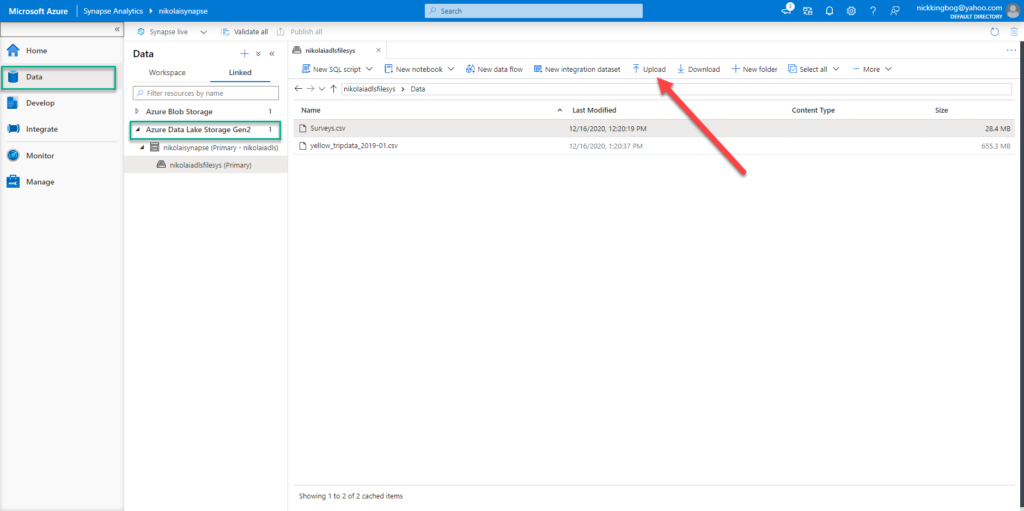This screenshot has height=511, width=1024.
Task: Add a new resource with plus icon
Action: coord(244,54)
